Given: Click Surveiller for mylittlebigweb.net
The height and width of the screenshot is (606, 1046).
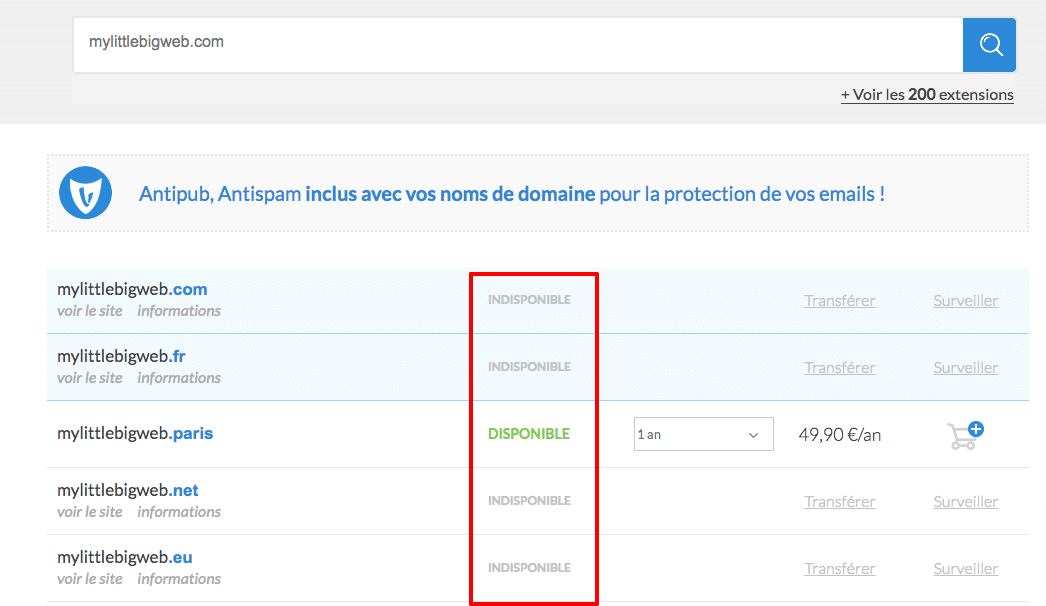Looking at the screenshot, I should pos(965,501).
